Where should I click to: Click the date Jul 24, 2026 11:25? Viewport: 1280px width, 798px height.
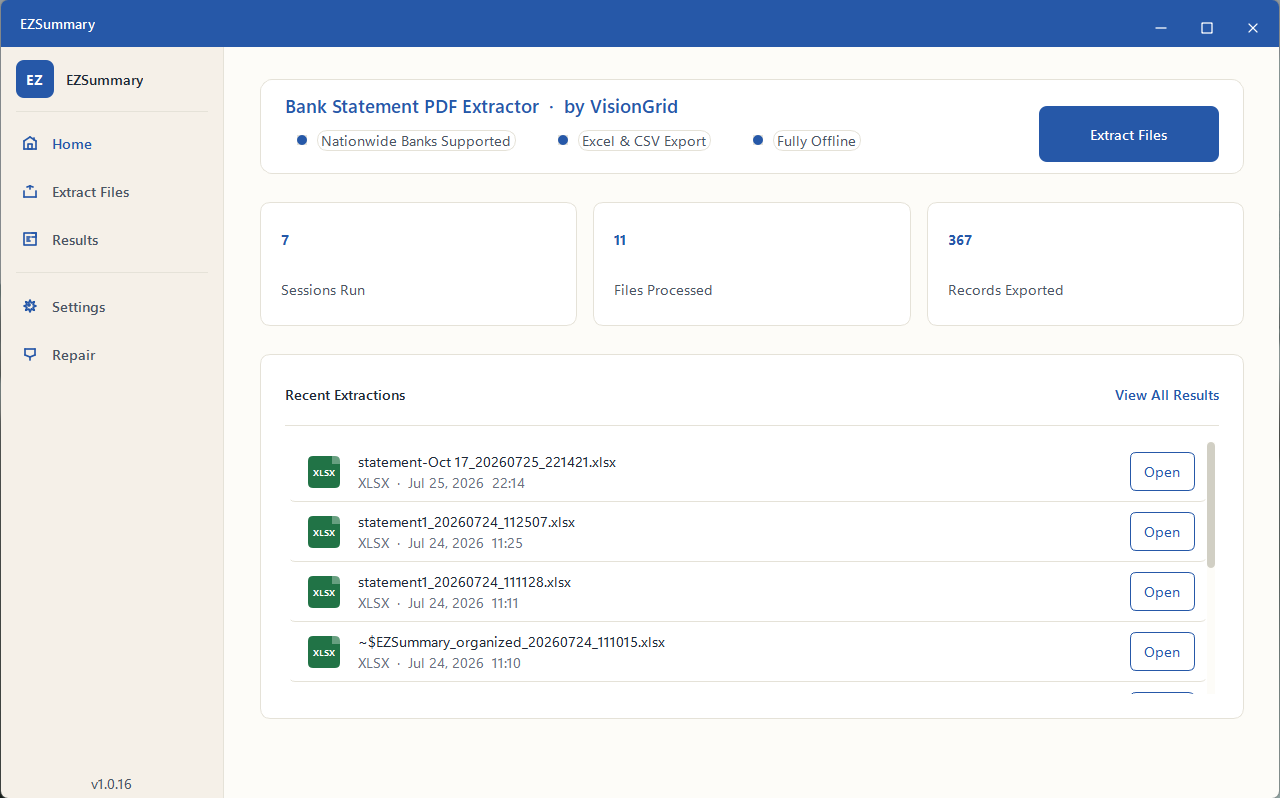point(465,543)
